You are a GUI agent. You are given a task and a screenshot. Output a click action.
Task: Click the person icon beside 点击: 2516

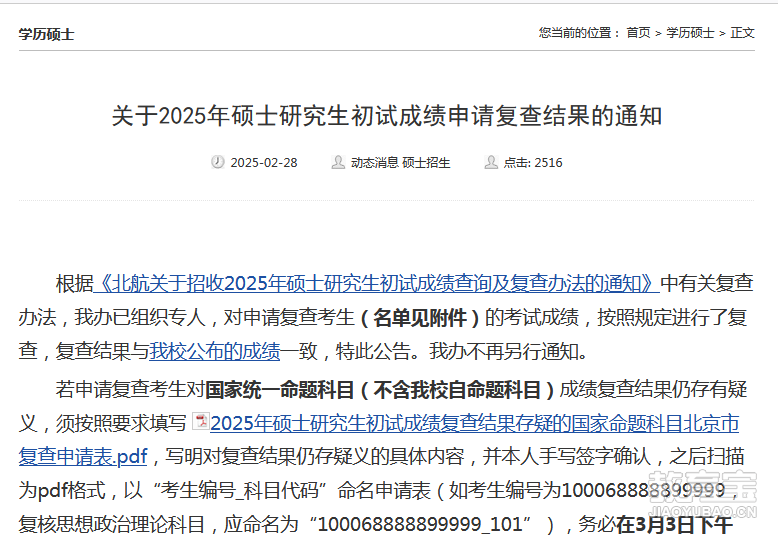491,162
